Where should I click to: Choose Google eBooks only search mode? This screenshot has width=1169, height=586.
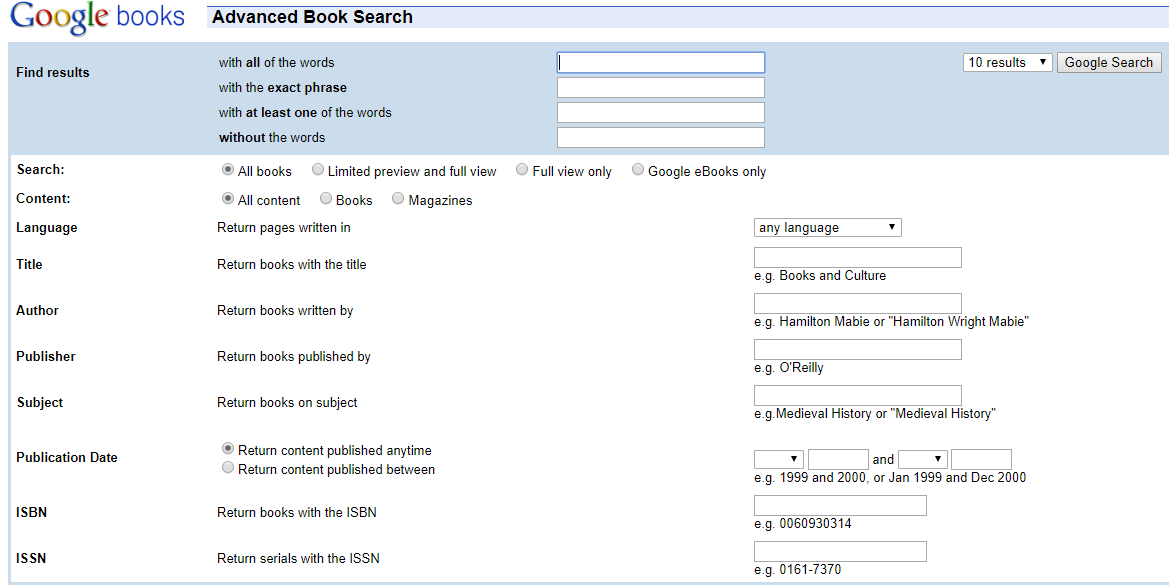pyautogui.click(x=638, y=169)
